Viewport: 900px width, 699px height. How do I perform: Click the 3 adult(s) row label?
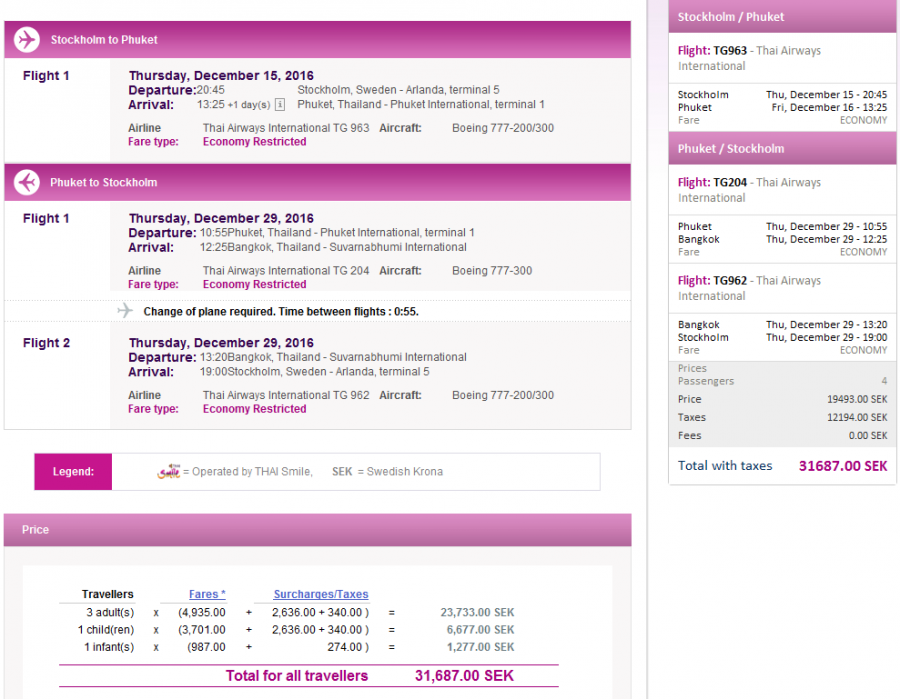tap(110, 612)
